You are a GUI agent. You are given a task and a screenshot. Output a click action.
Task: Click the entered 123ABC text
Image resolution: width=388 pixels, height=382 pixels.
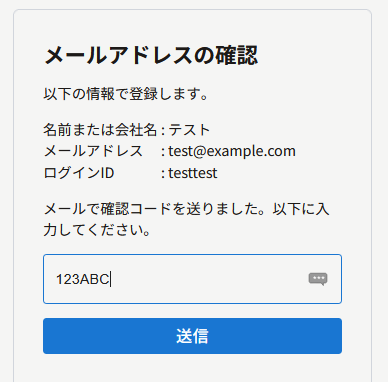pos(82,279)
